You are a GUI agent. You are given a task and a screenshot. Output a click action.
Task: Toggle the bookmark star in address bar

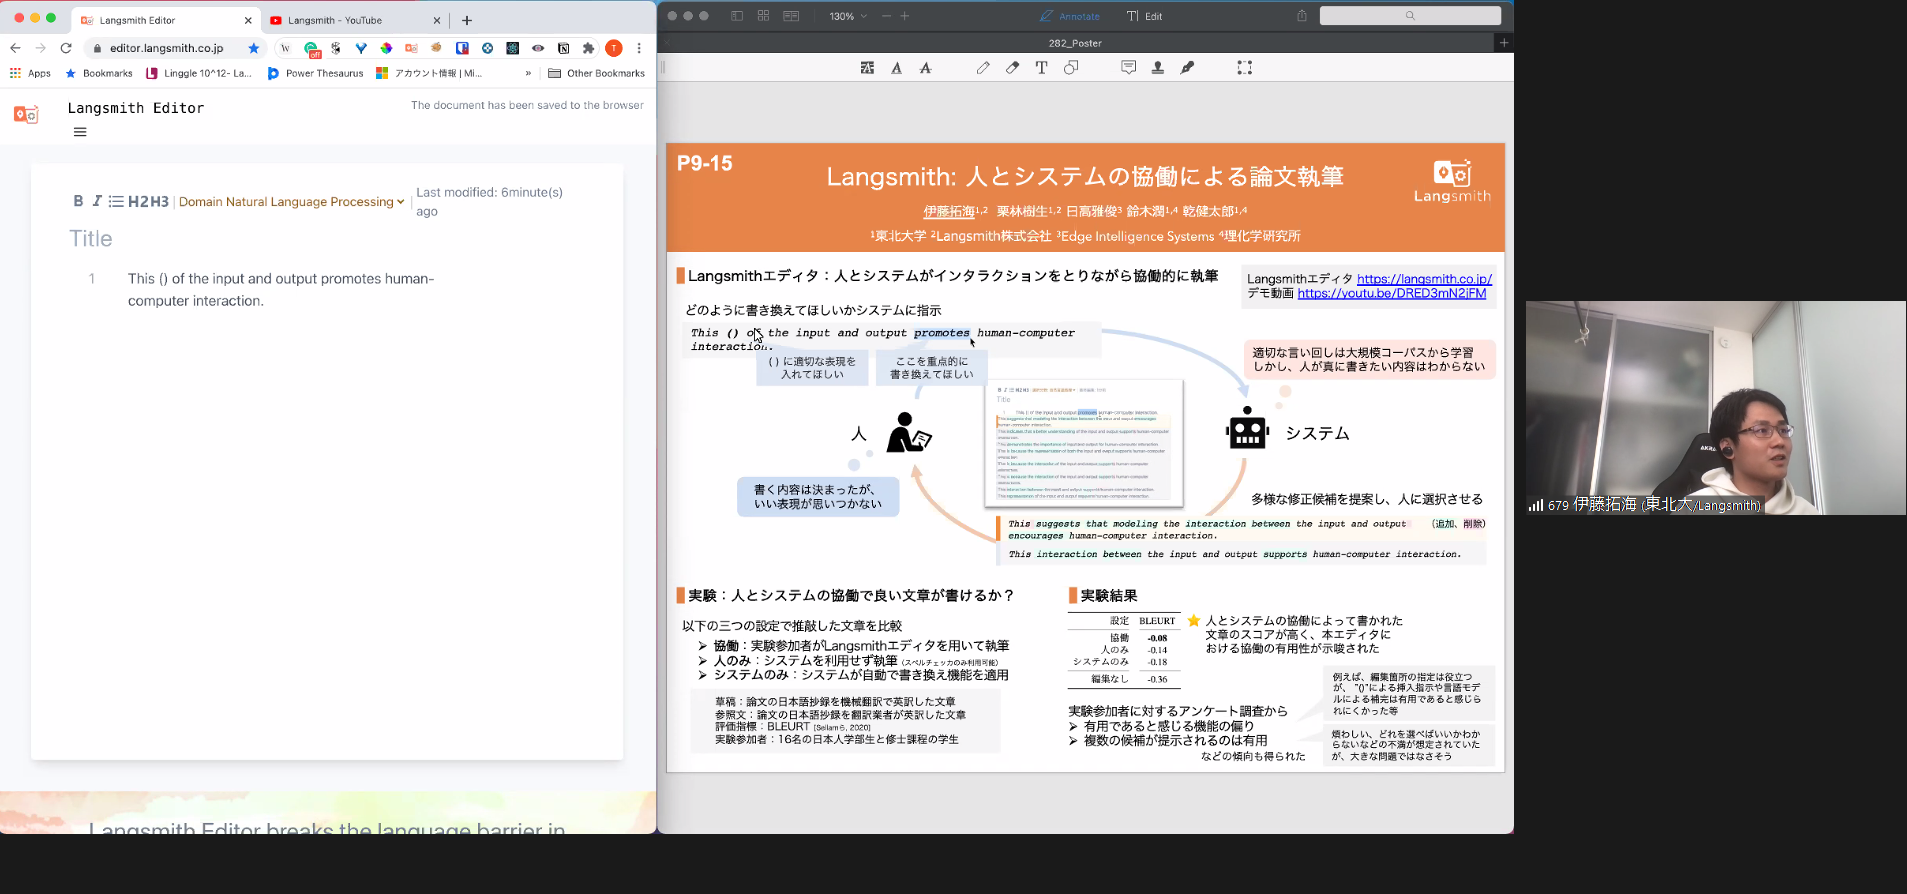[x=254, y=48]
